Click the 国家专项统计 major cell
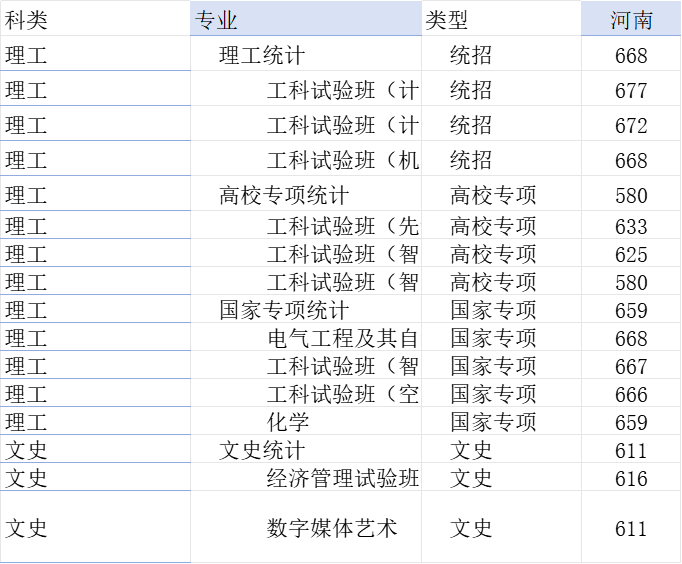The height and width of the screenshot is (564, 682). [x=284, y=310]
